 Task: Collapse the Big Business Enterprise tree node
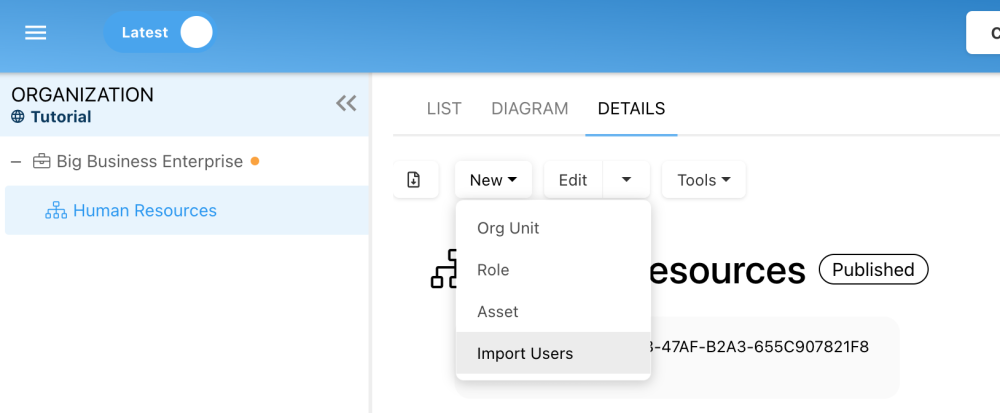(17, 161)
